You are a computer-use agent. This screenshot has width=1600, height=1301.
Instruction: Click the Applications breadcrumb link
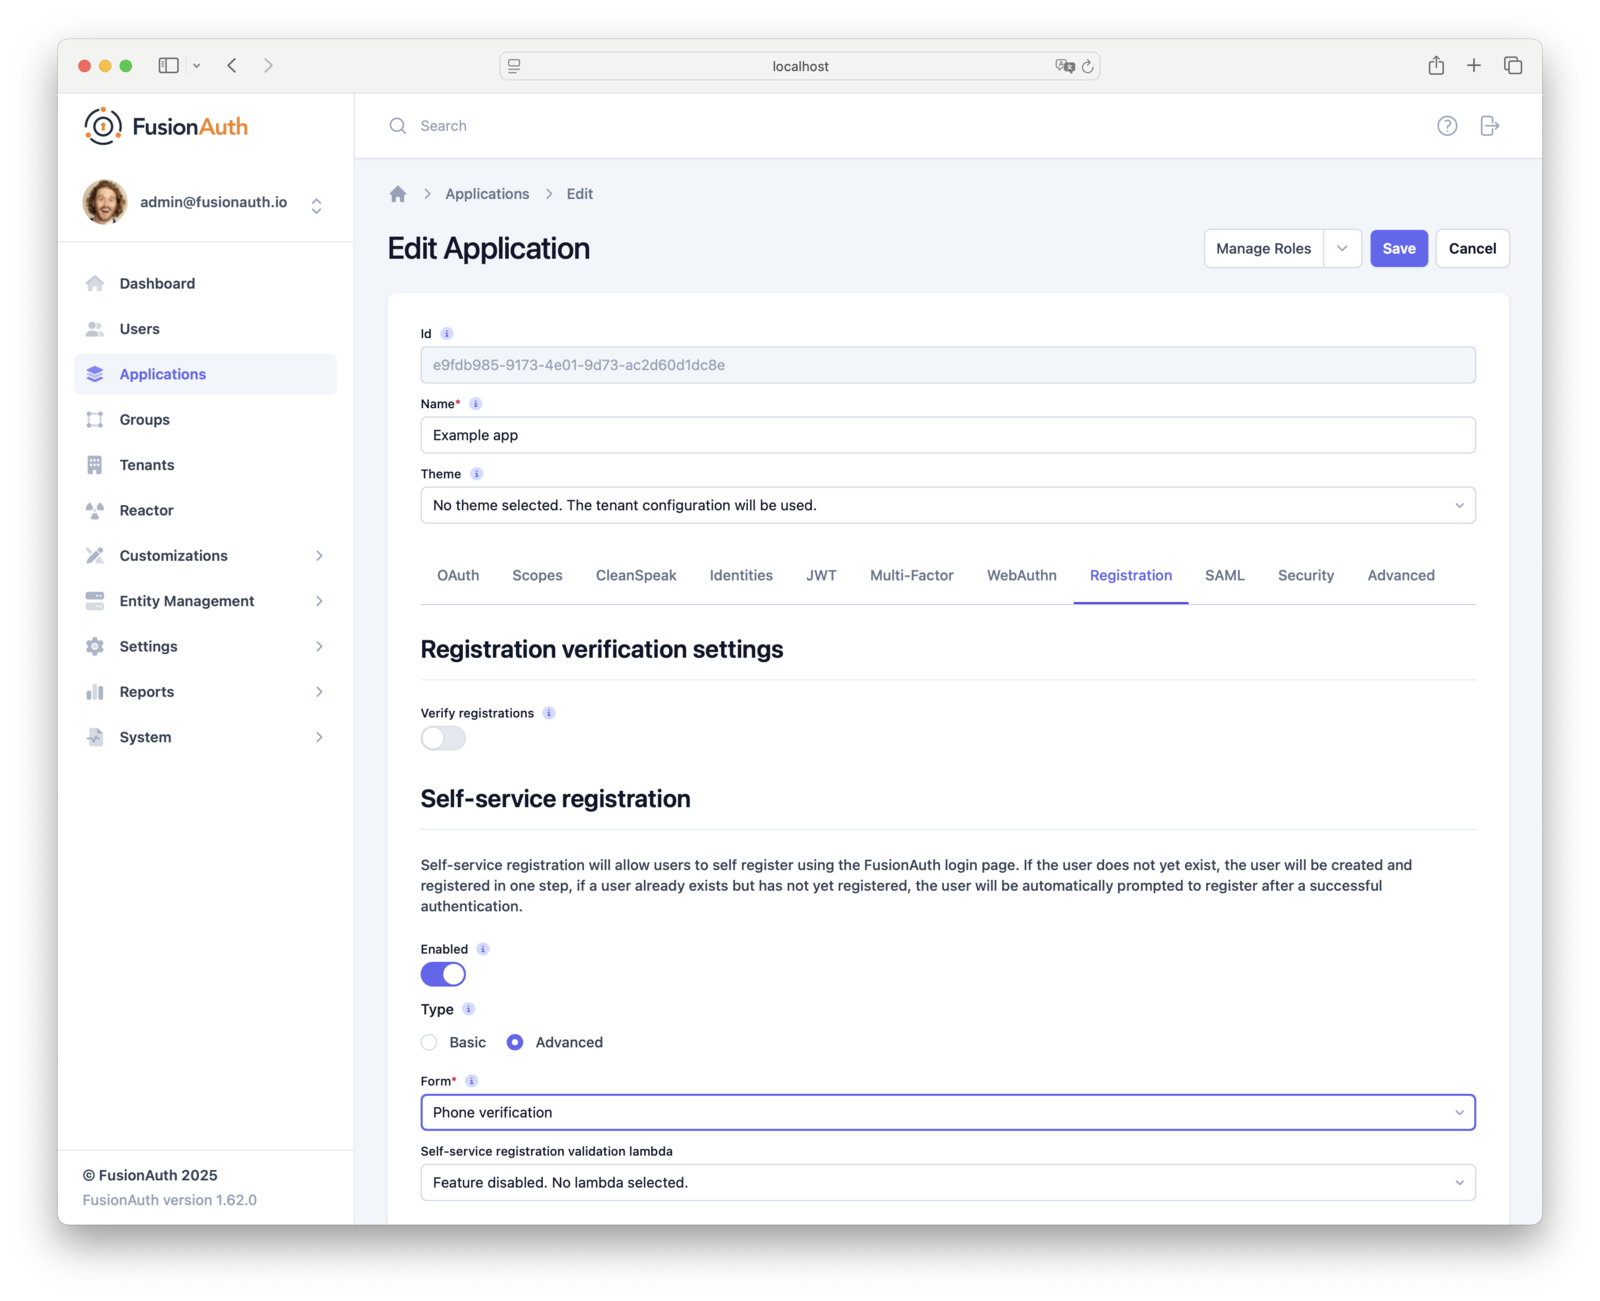click(487, 193)
